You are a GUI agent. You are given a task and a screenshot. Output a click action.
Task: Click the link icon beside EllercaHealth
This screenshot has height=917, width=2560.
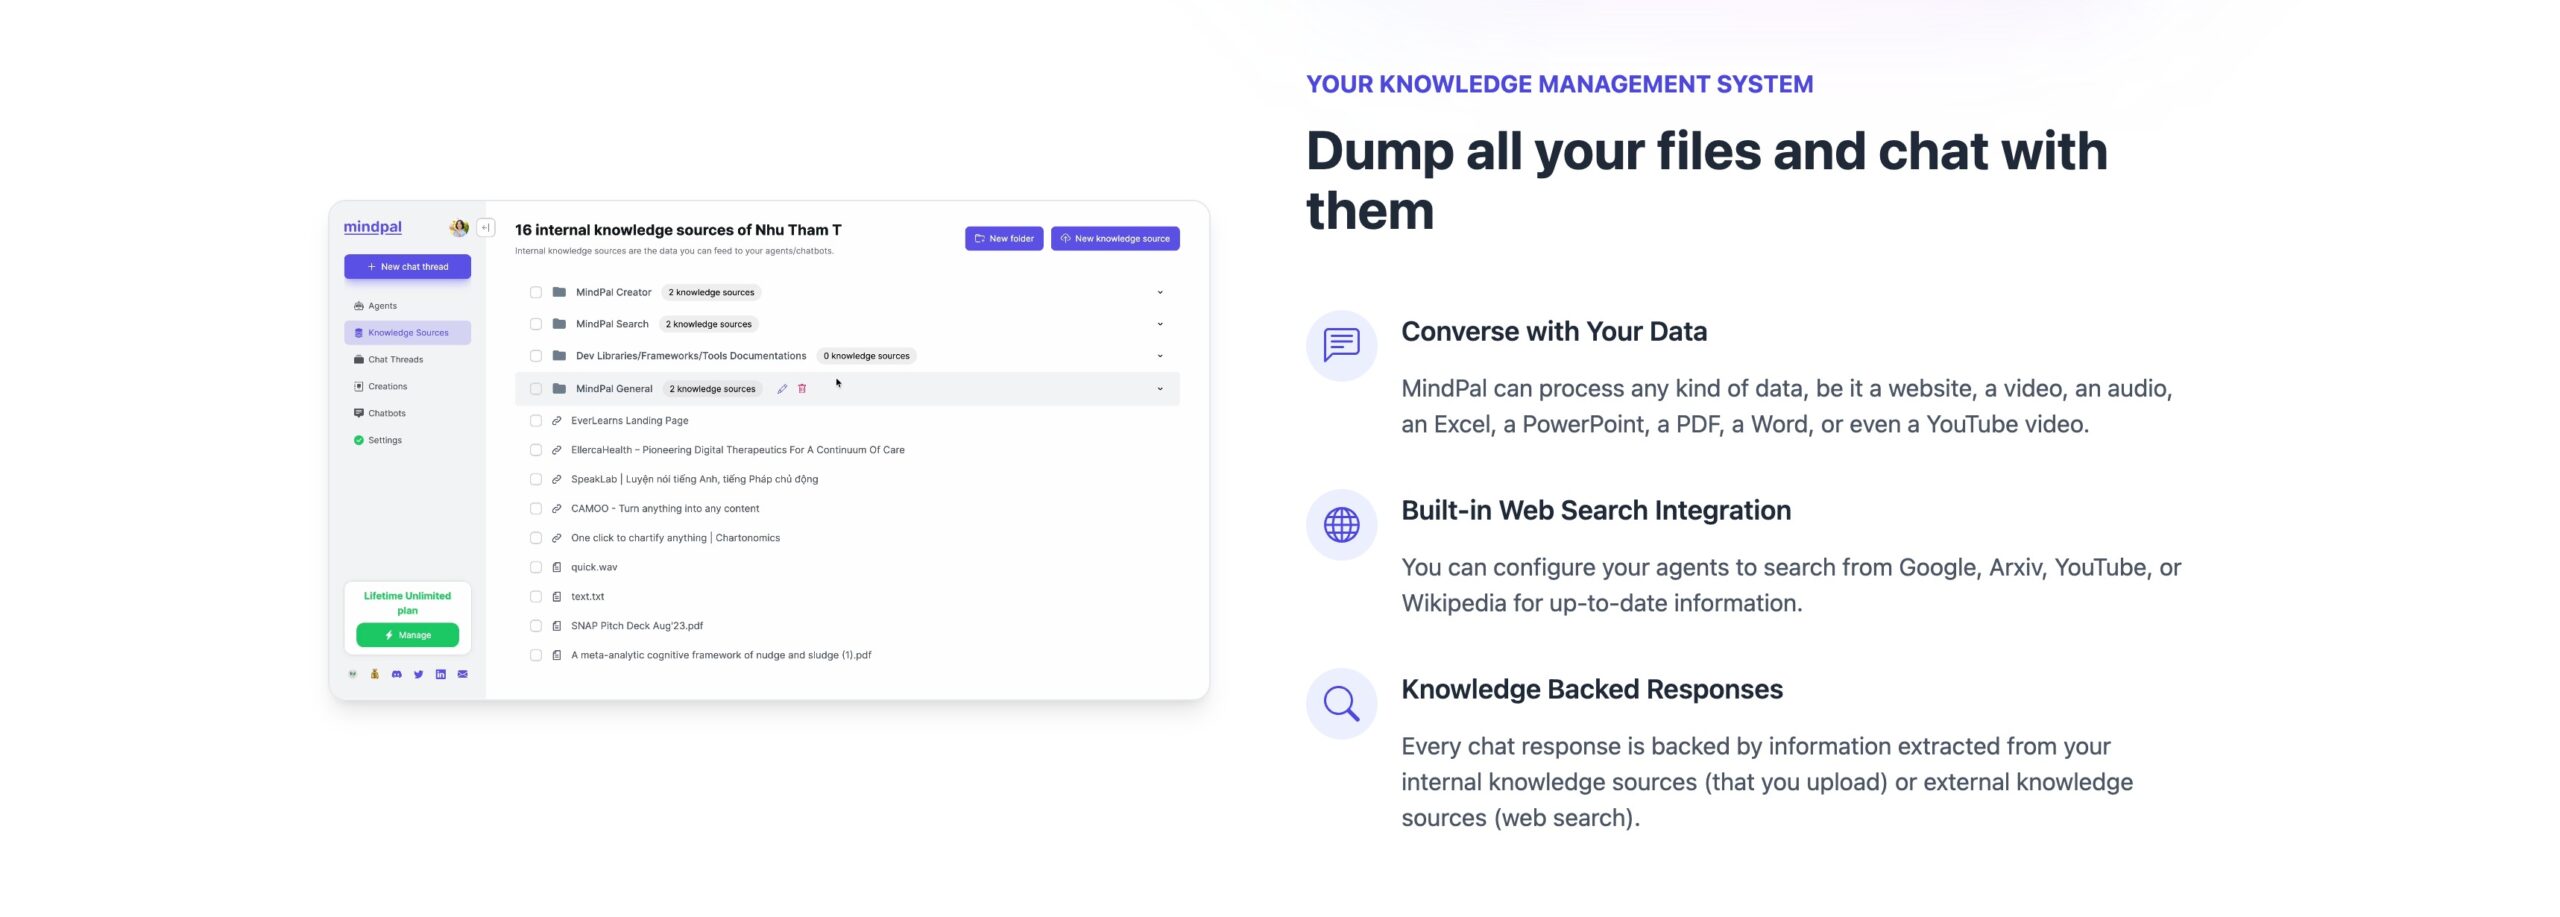coord(557,451)
